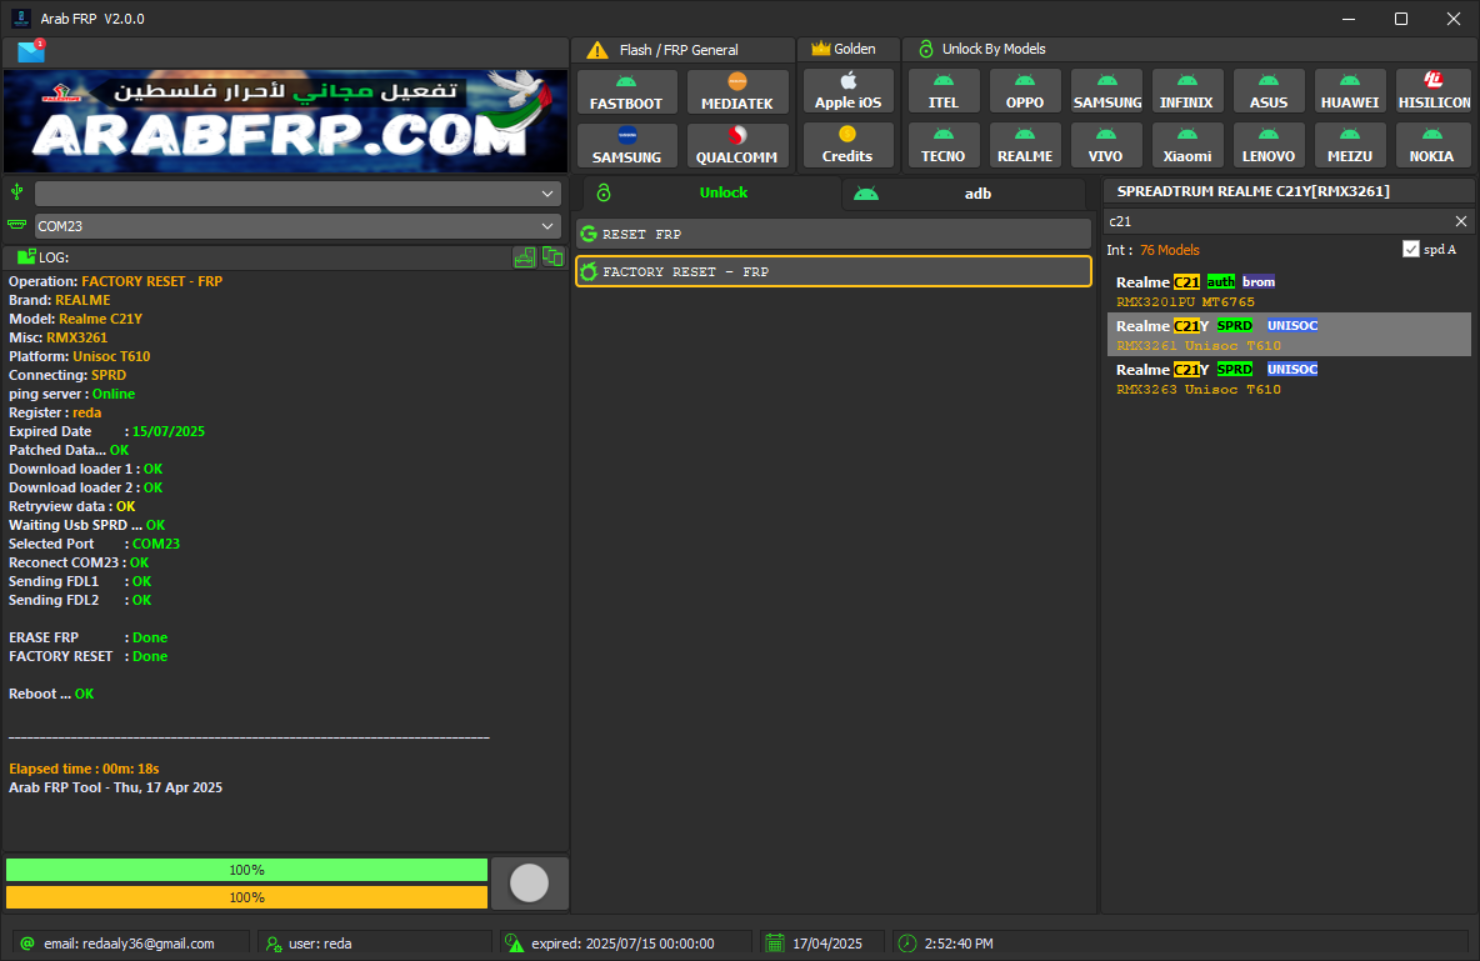Image resolution: width=1480 pixels, height=961 pixels.
Task: Select the INFINIX brand button
Action: pyautogui.click(x=1187, y=91)
